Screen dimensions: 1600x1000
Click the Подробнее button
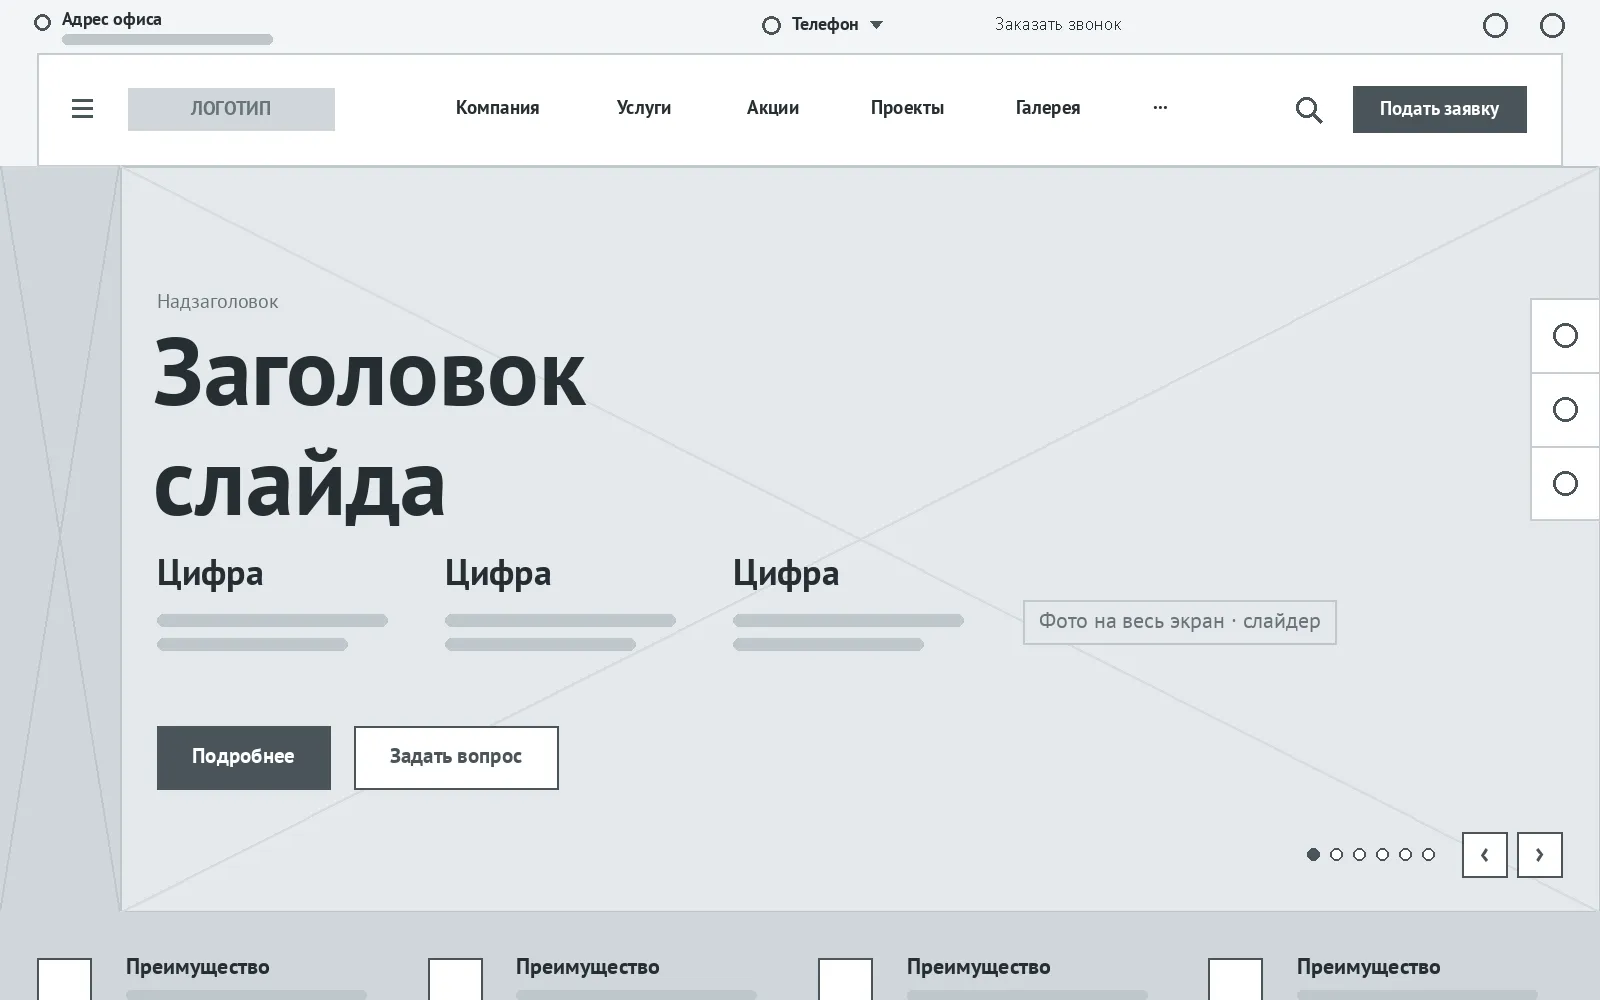pyautogui.click(x=243, y=757)
